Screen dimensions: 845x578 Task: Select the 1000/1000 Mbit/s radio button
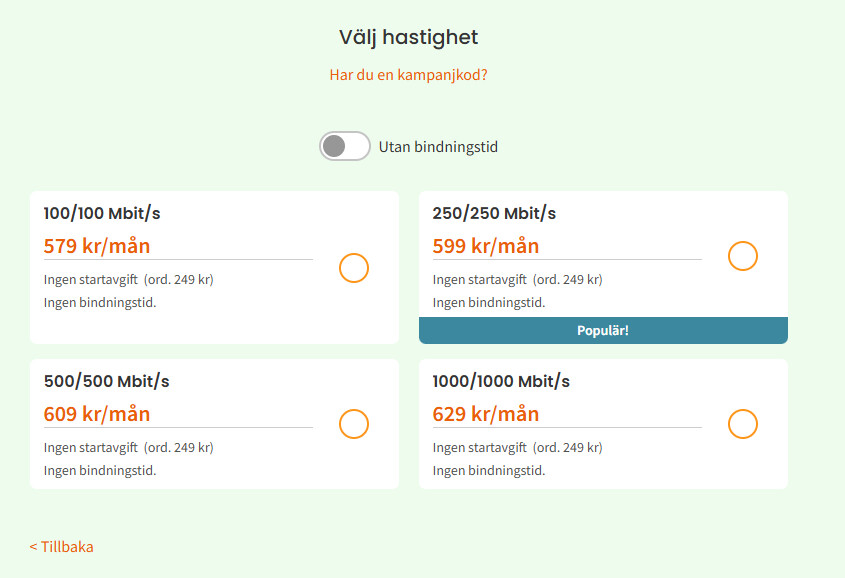pyautogui.click(x=743, y=424)
